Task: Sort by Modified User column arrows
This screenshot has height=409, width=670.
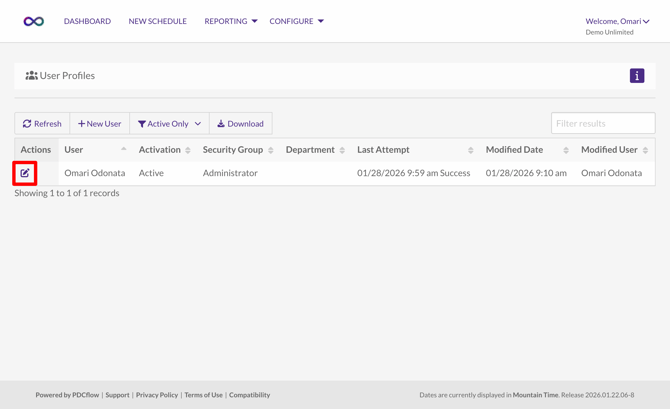Action: (x=645, y=150)
